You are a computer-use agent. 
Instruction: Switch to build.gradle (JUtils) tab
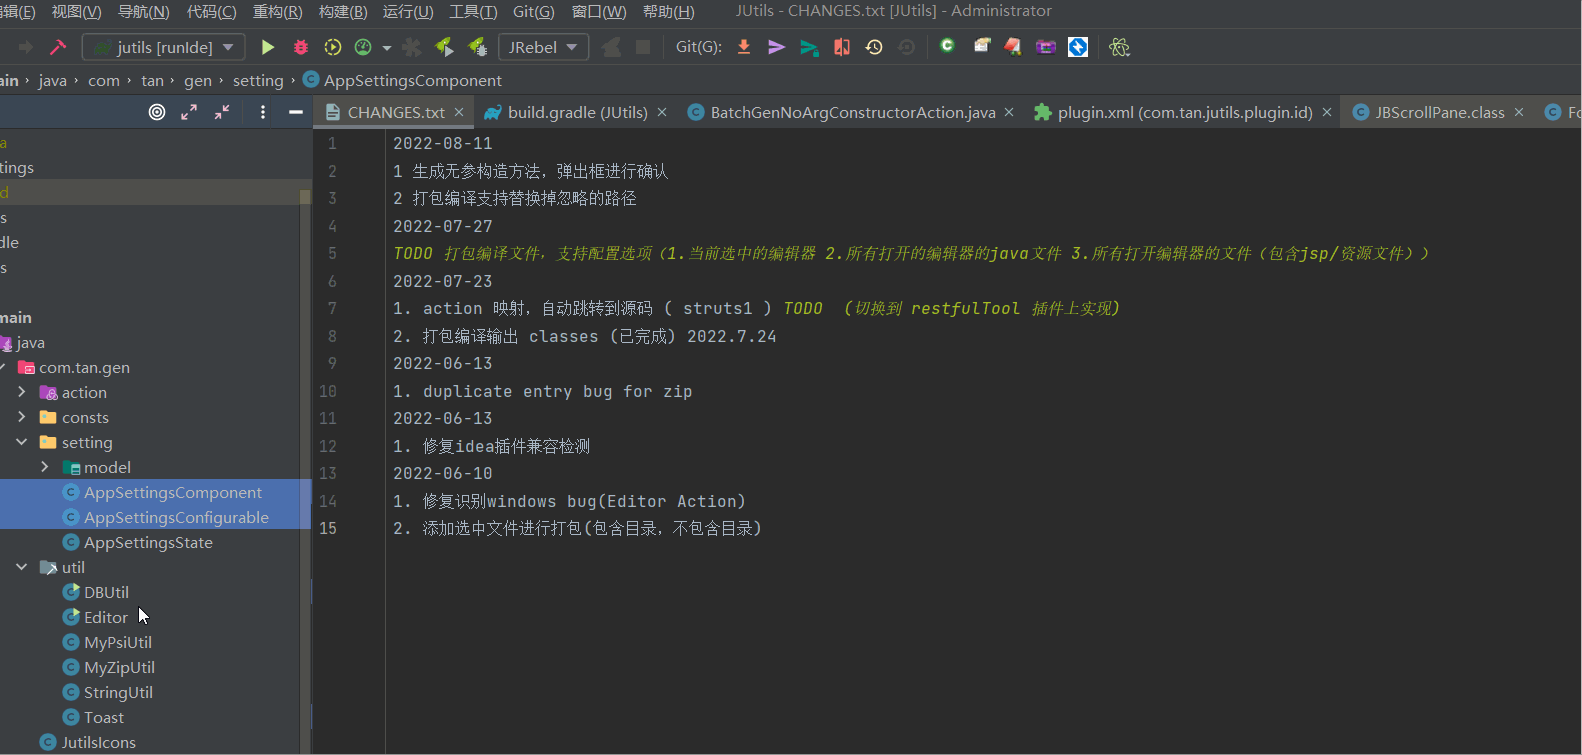(577, 112)
